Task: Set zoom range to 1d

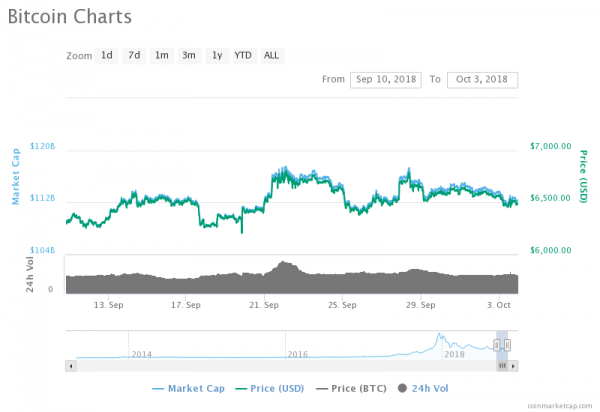Action: [106, 56]
